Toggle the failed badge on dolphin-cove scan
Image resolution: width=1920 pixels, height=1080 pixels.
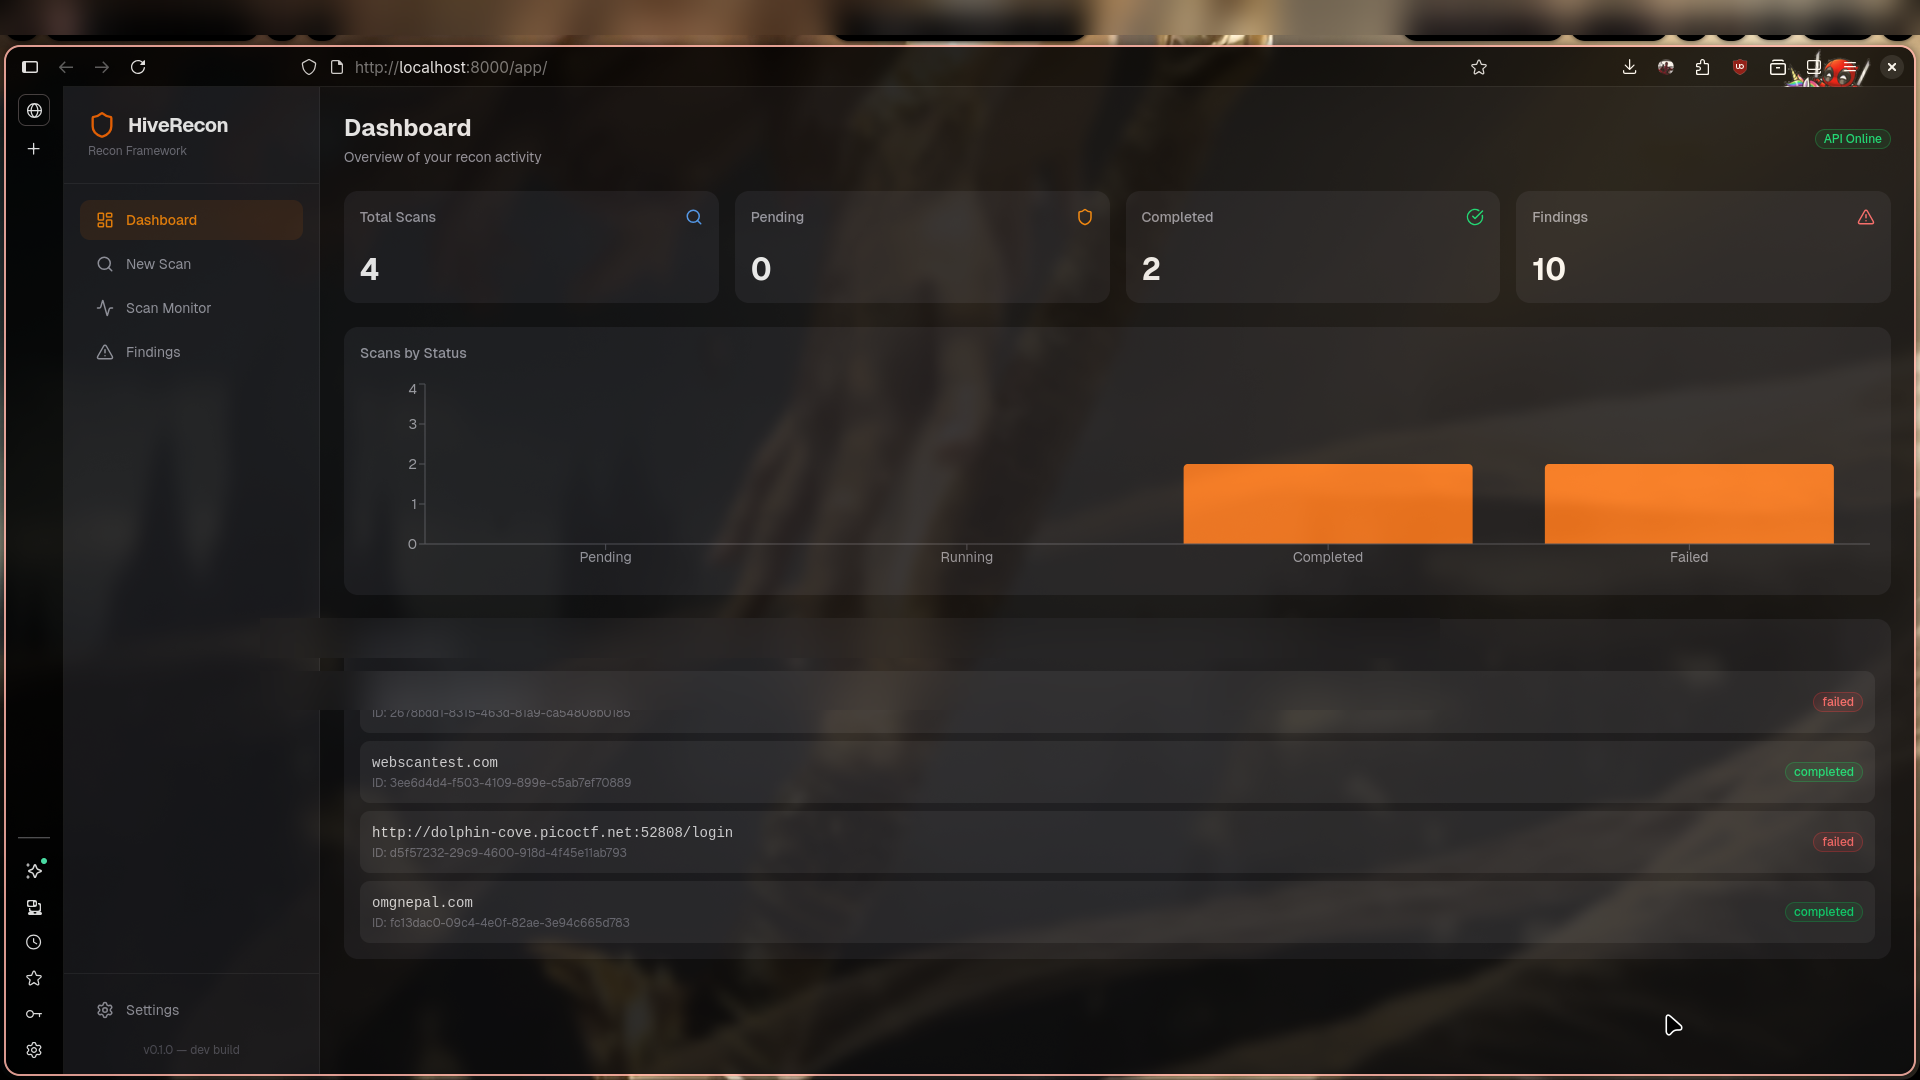pyautogui.click(x=1838, y=841)
